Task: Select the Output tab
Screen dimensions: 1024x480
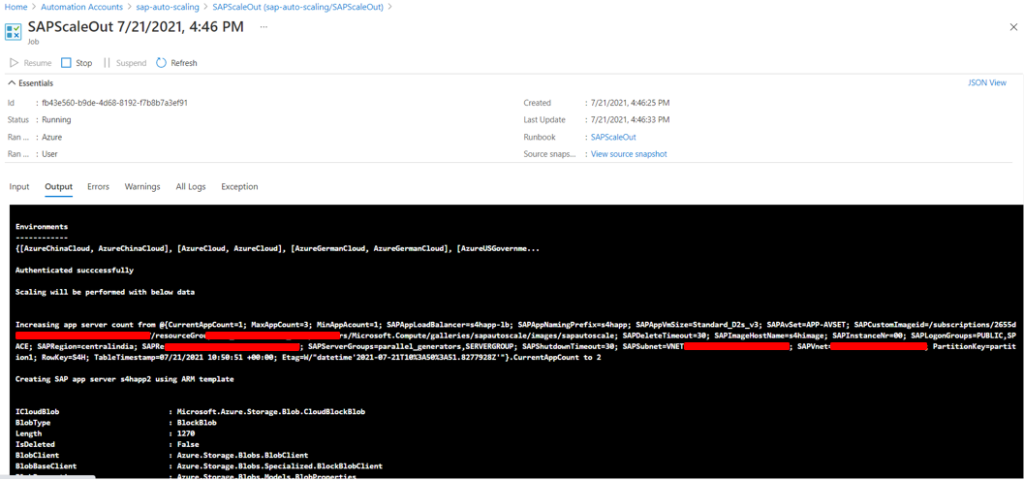Action: click(x=58, y=187)
